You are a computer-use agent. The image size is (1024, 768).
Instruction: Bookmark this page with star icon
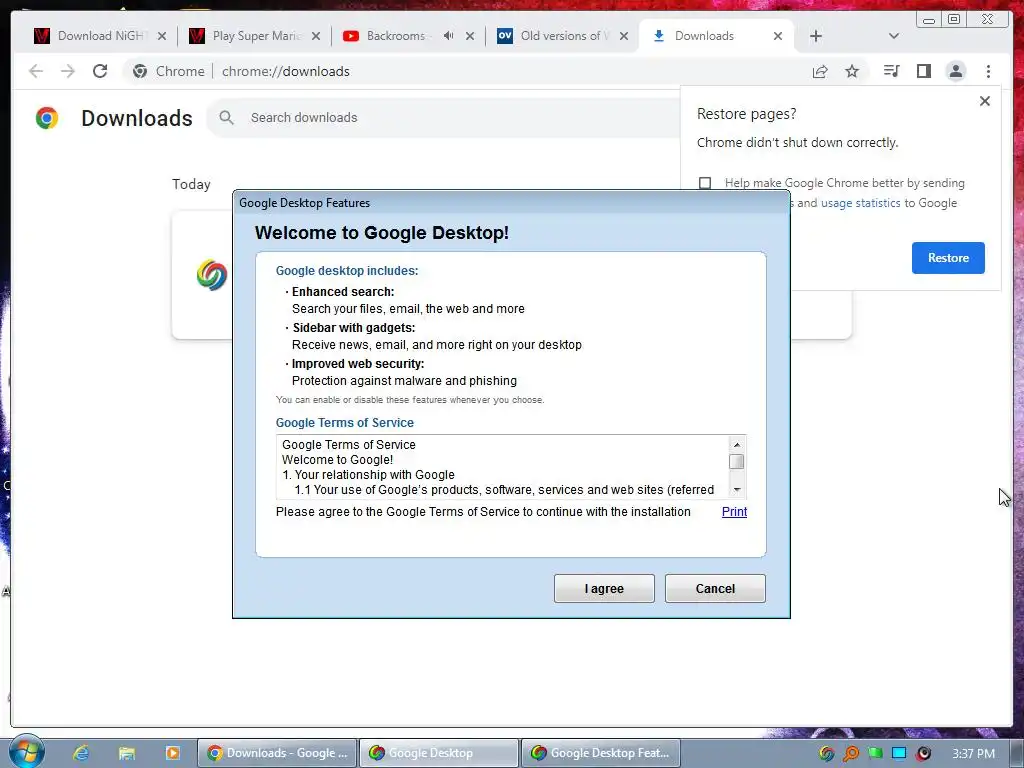[x=852, y=71]
